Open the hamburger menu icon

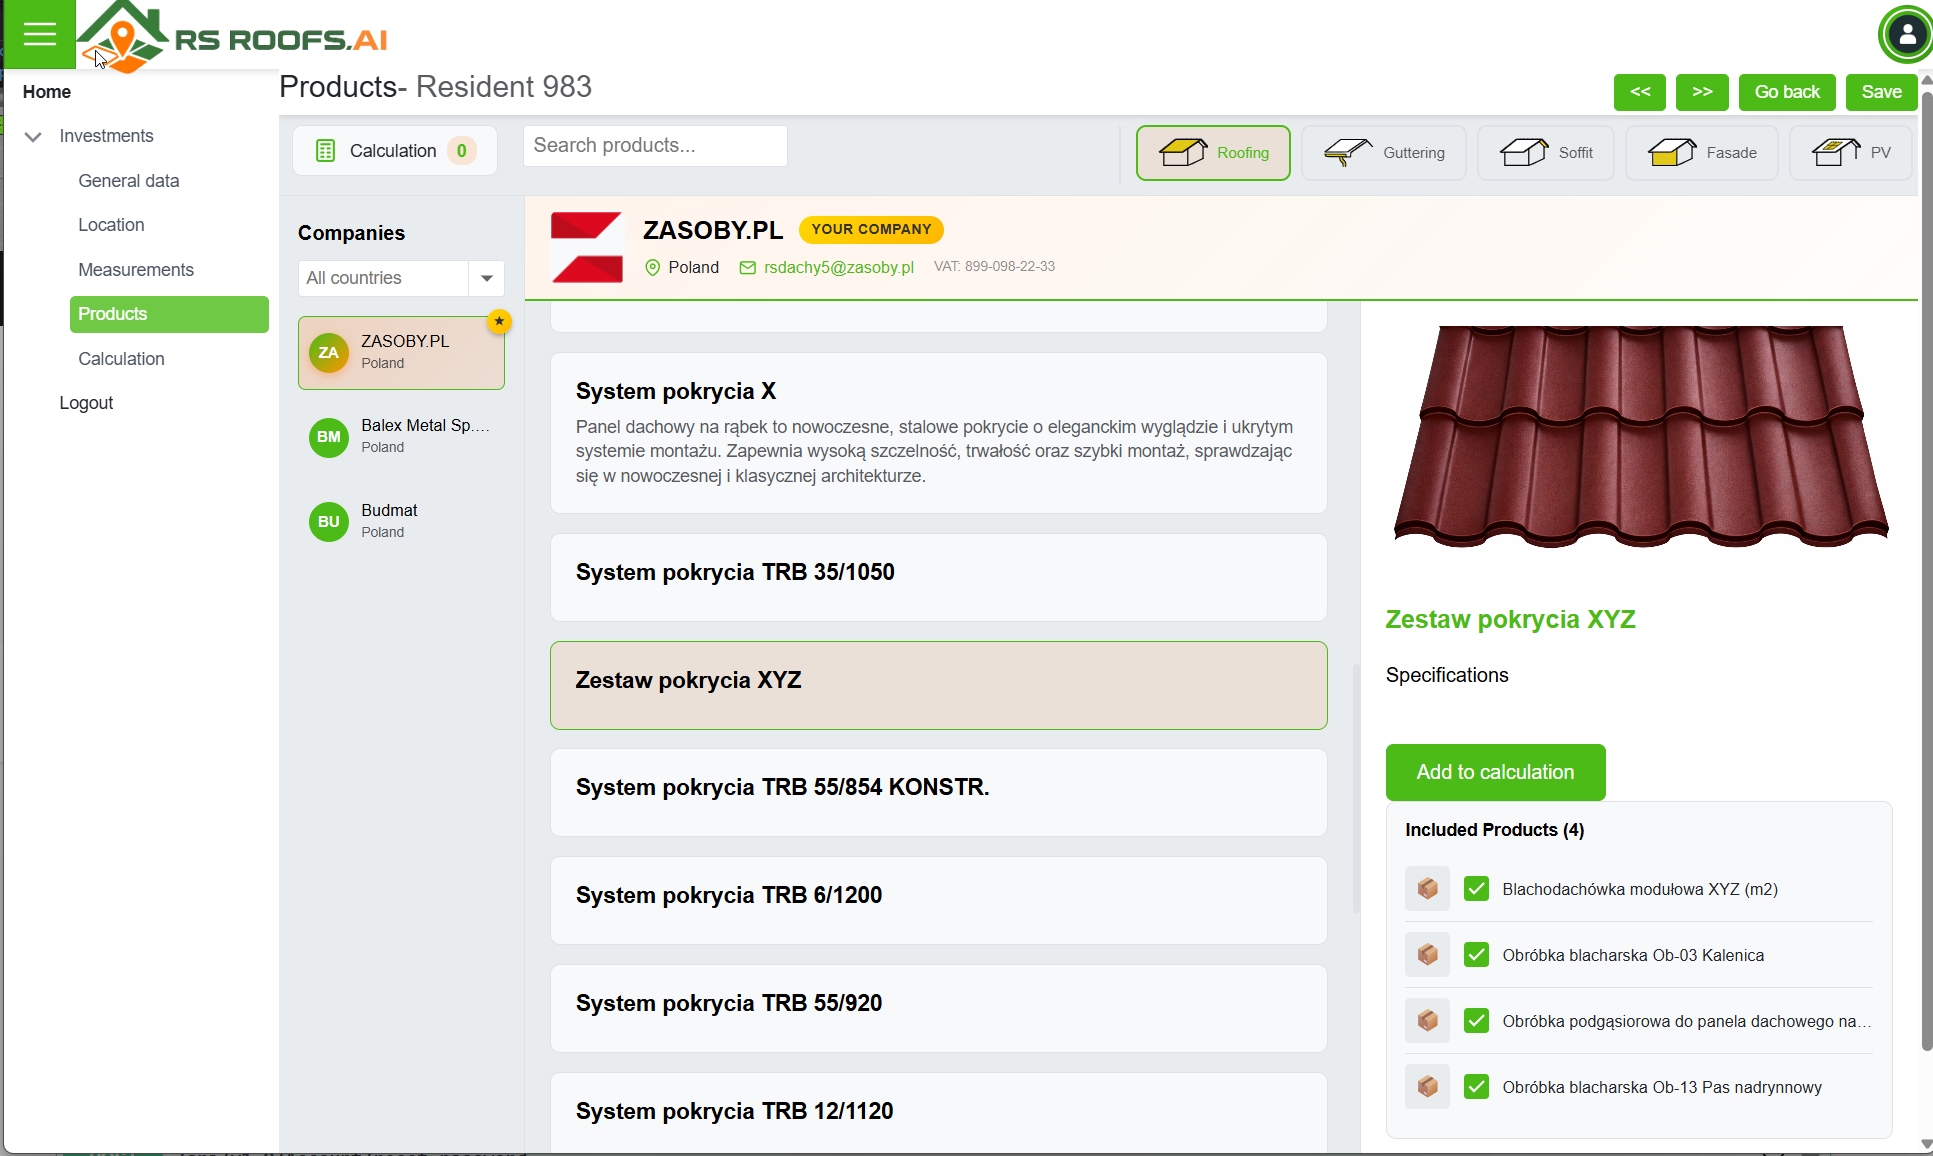tap(39, 34)
